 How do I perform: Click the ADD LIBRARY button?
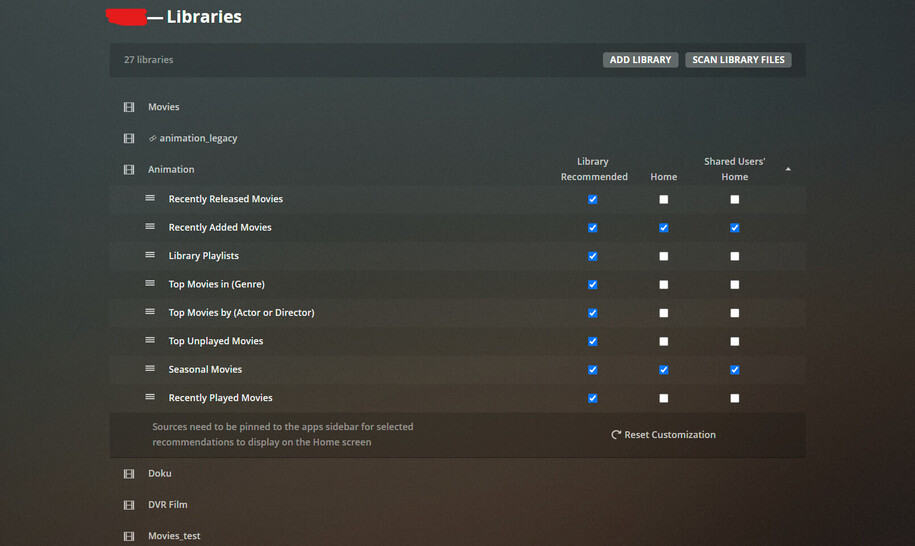pos(640,60)
